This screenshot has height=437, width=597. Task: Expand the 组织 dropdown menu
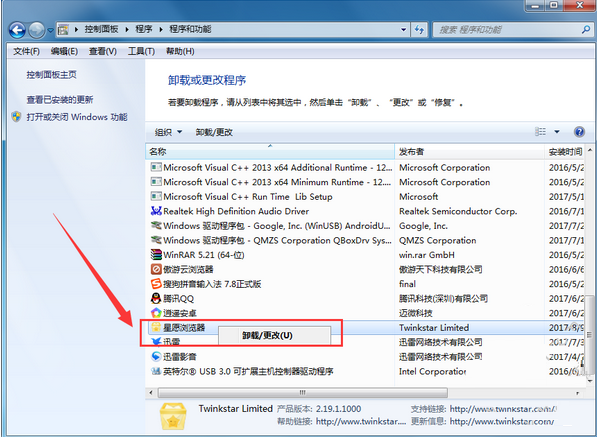(168, 132)
